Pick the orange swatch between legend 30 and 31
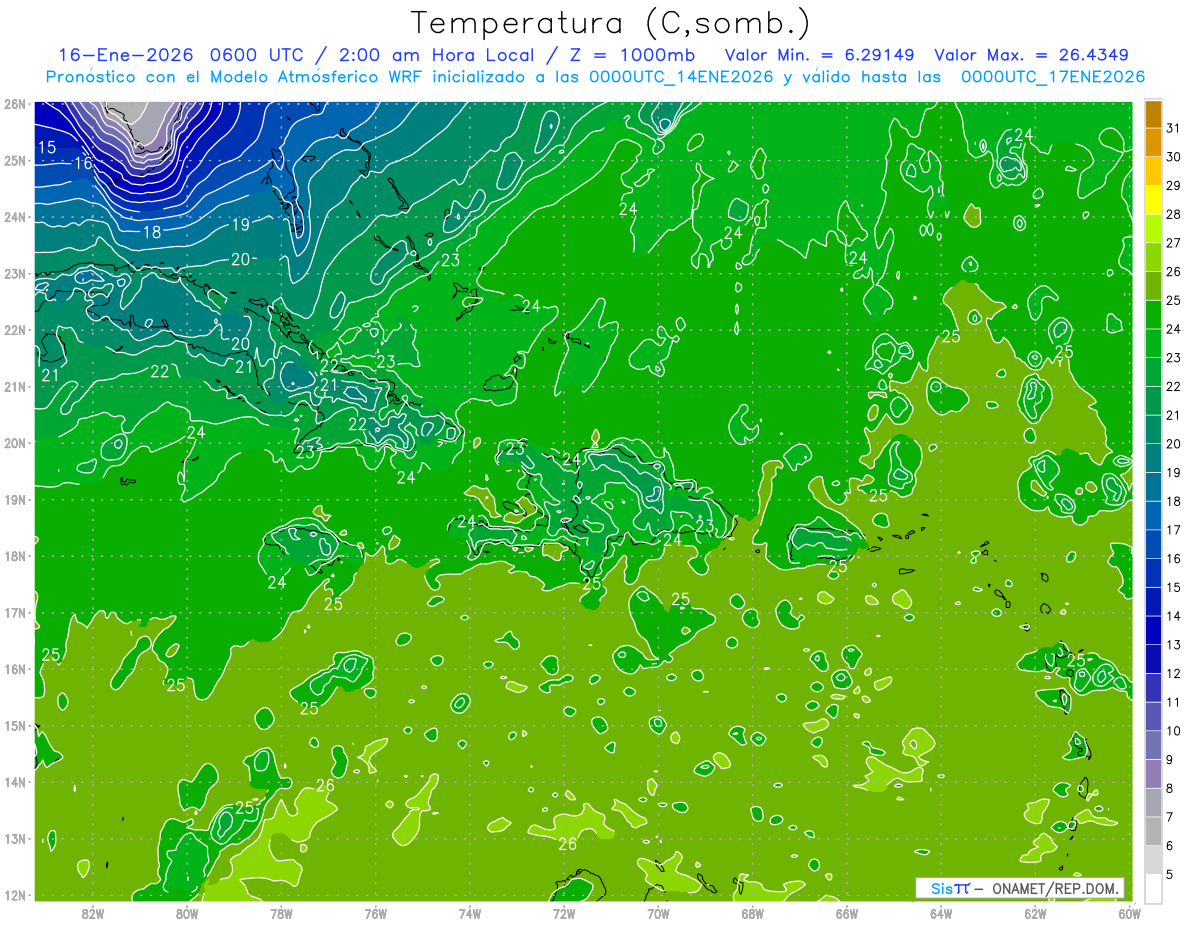The height and width of the screenshot is (927, 1200). [1153, 143]
